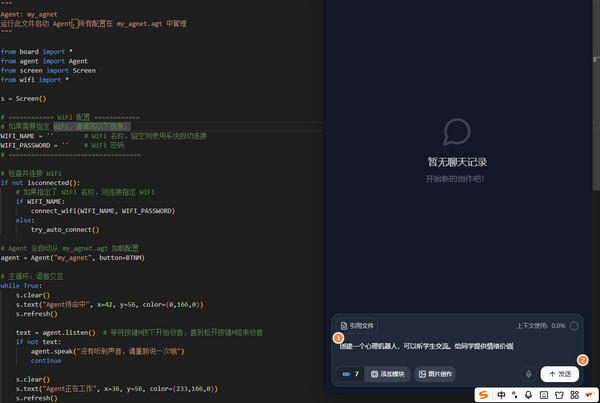Click the chat bubble empty-state icon
The width and height of the screenshot is (600, 403).
click(457, 132)
